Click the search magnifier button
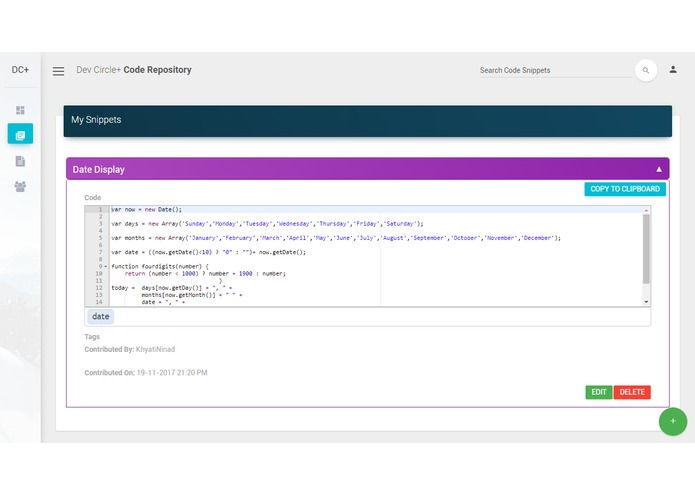 click(x=646, y=70)
